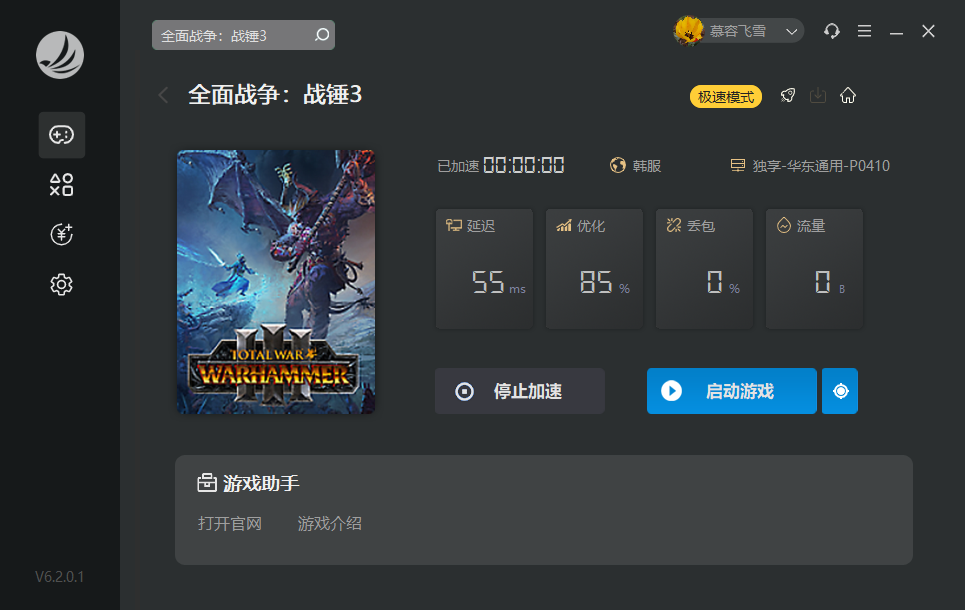The height and width of the screenshot is (610, 965).
Task: Click the rocket boost icon
Action: tap(788, 96)
